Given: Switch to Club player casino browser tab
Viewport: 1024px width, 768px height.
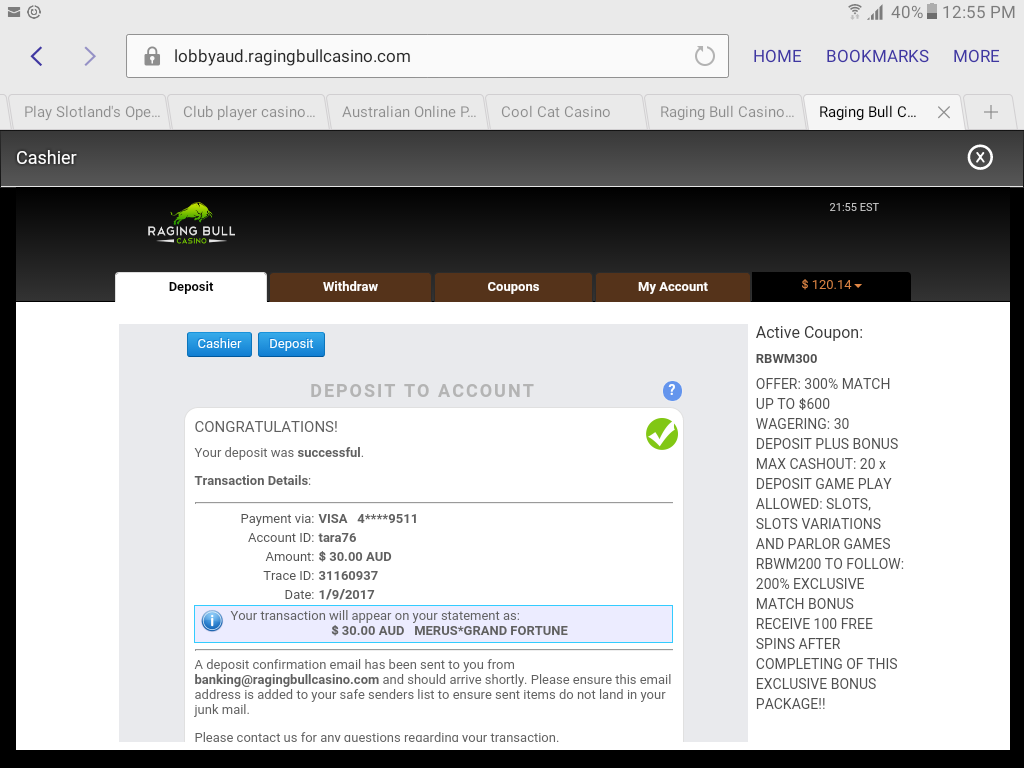Looking at the screenshot, I should [248, 112].
